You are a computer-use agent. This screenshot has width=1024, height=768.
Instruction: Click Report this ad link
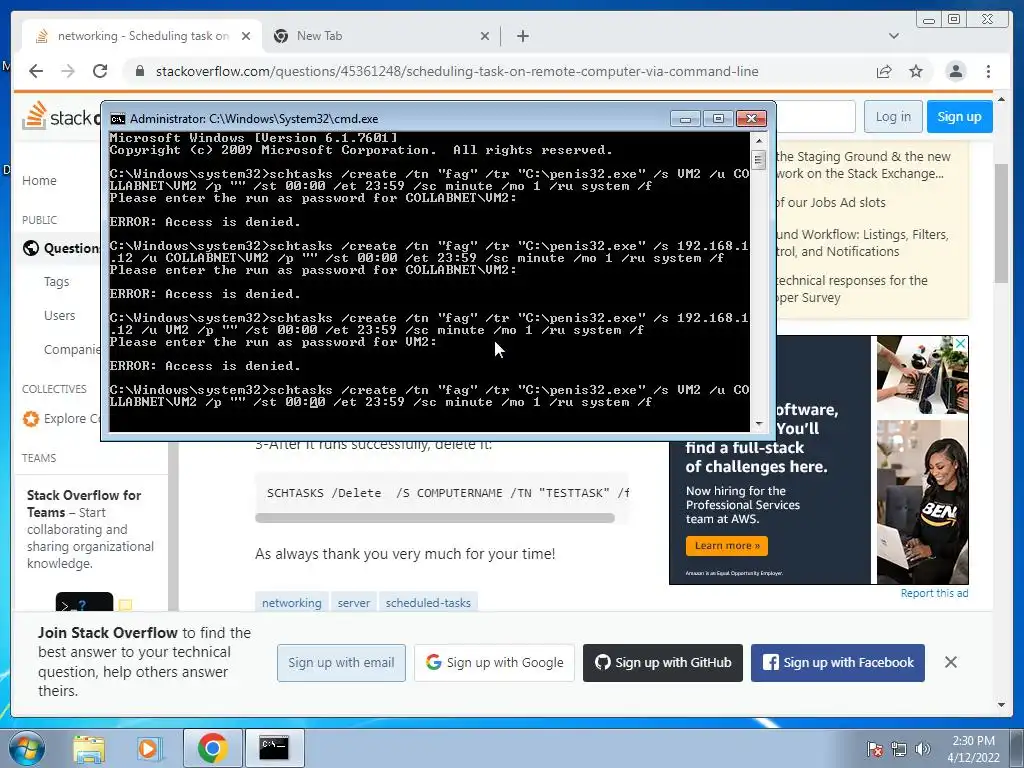click(934, 593)
